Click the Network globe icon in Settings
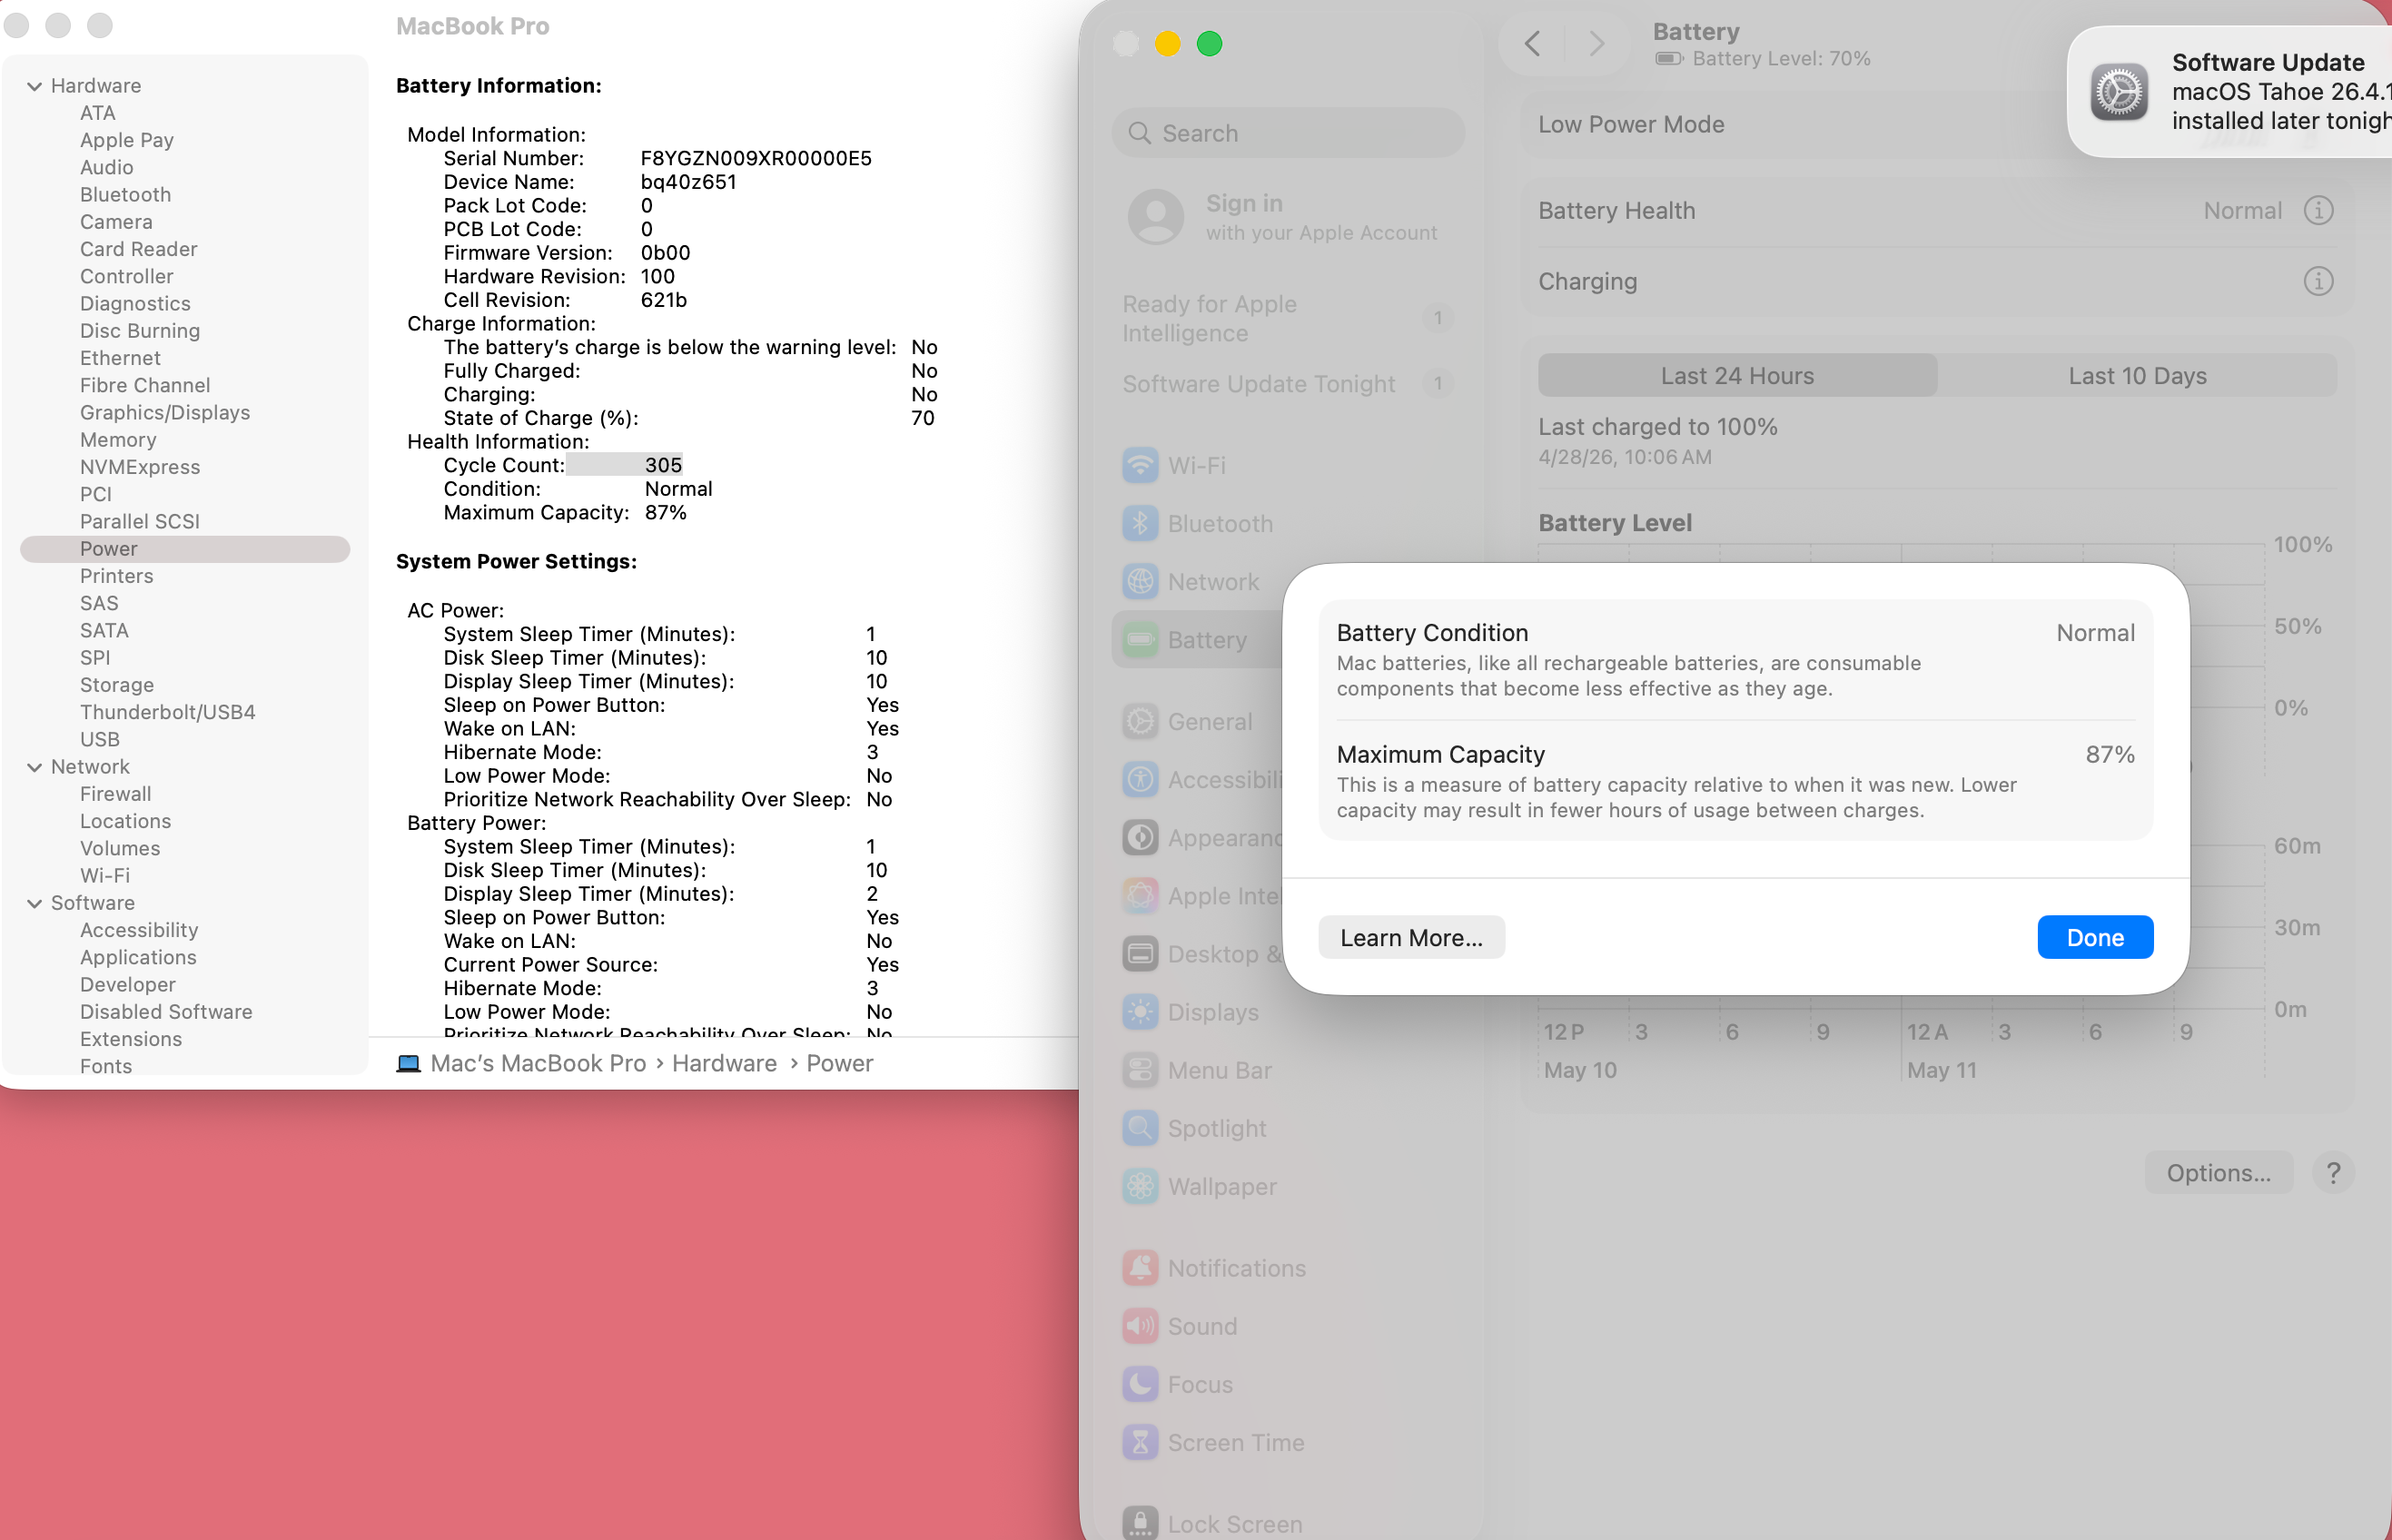Screen dimensions: 2392x1540 tap(1140, 581)
